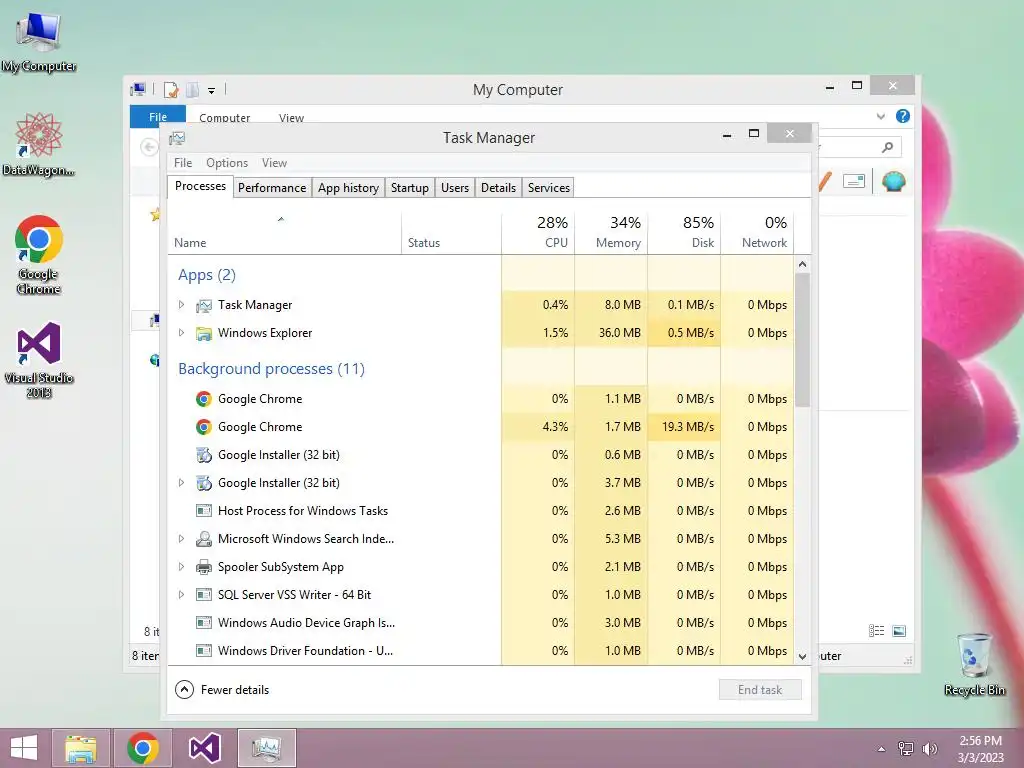Open Computer ribbon tab in My Computer
The image size is (1024, 768).
click(224, 118)
